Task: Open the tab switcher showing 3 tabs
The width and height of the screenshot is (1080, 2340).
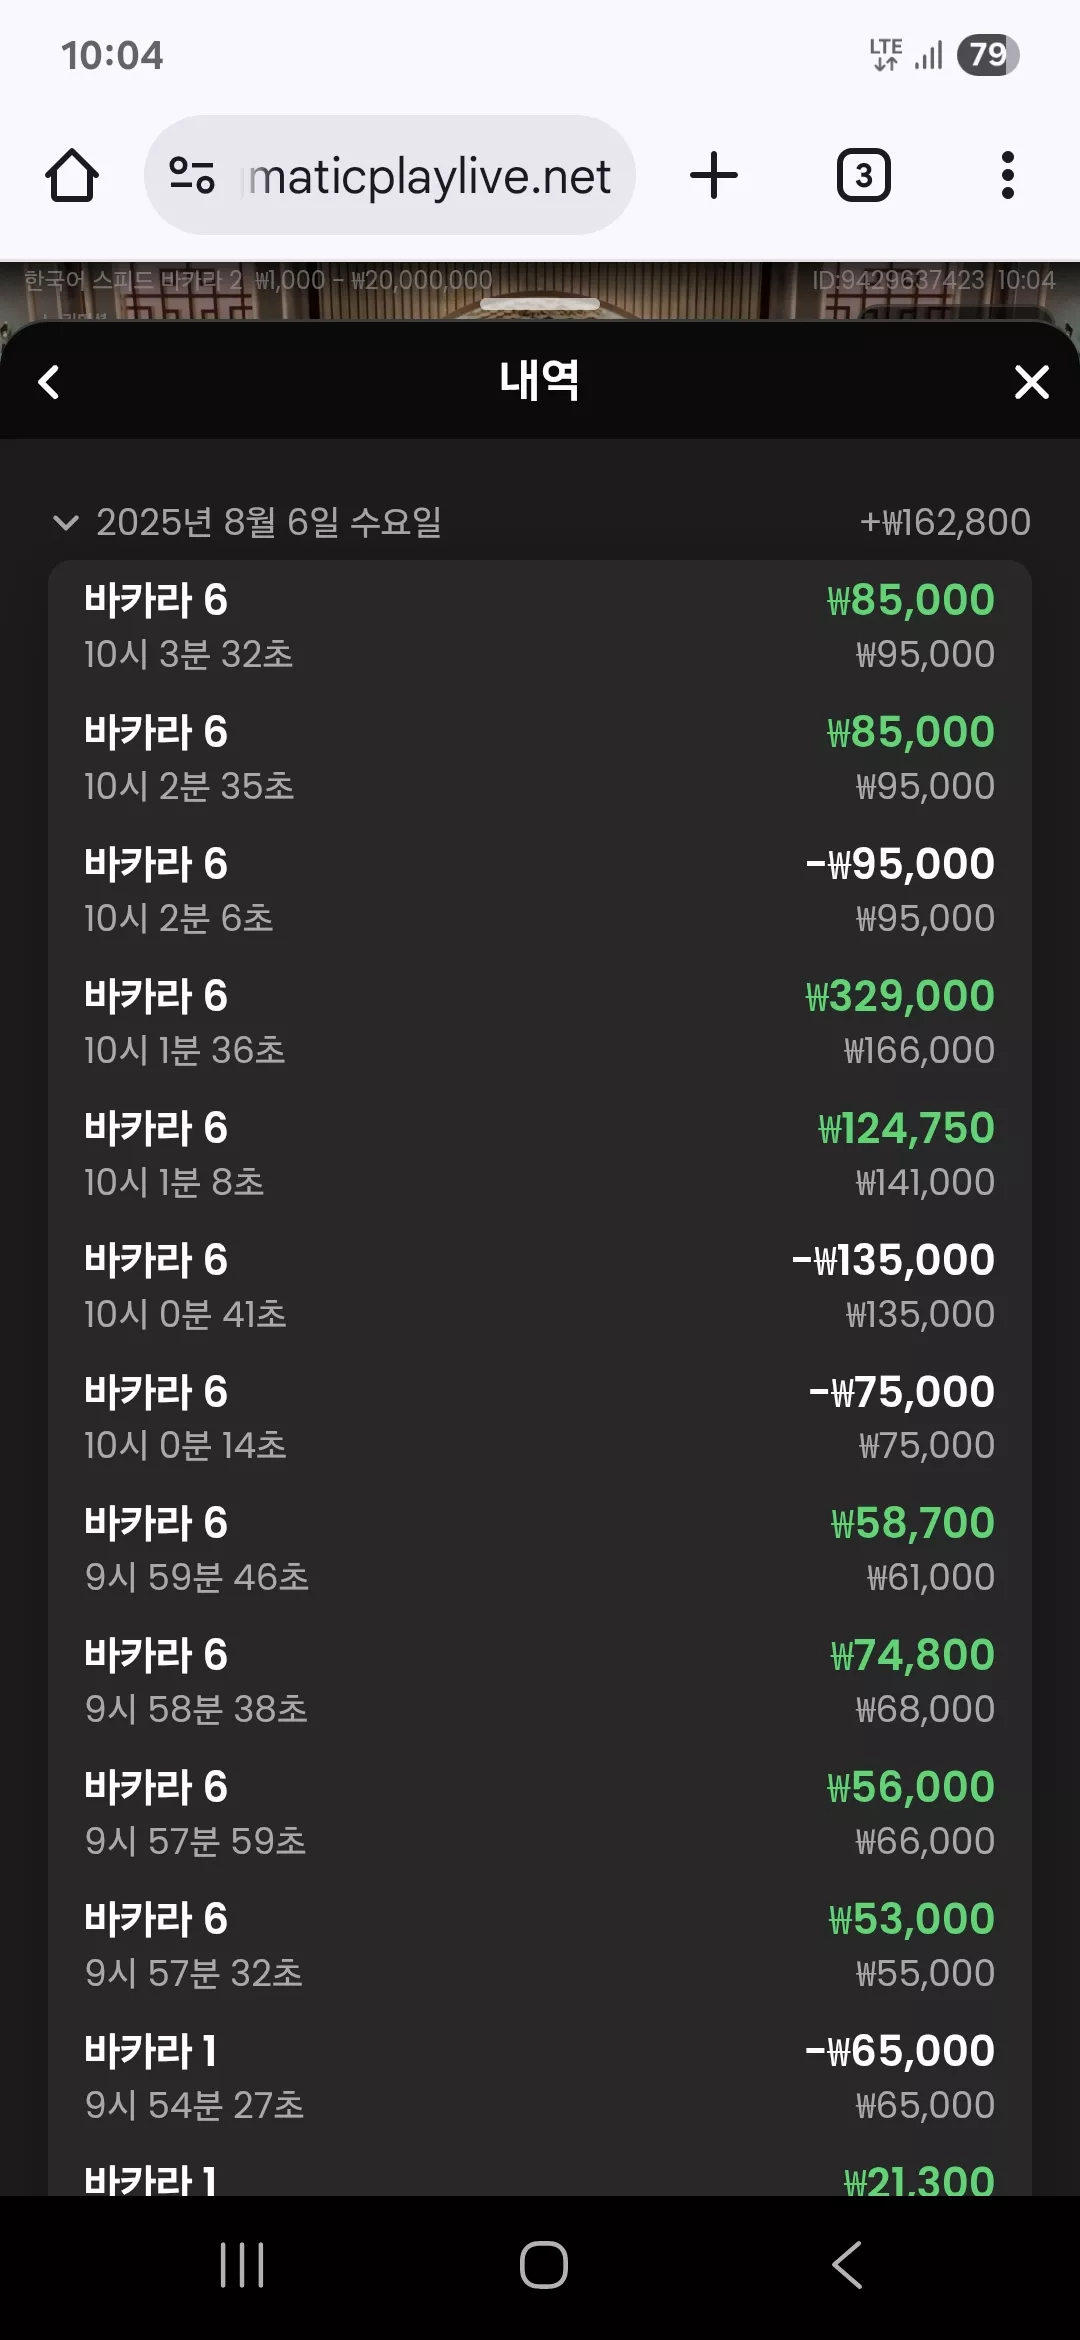Action: pos(864,176)
